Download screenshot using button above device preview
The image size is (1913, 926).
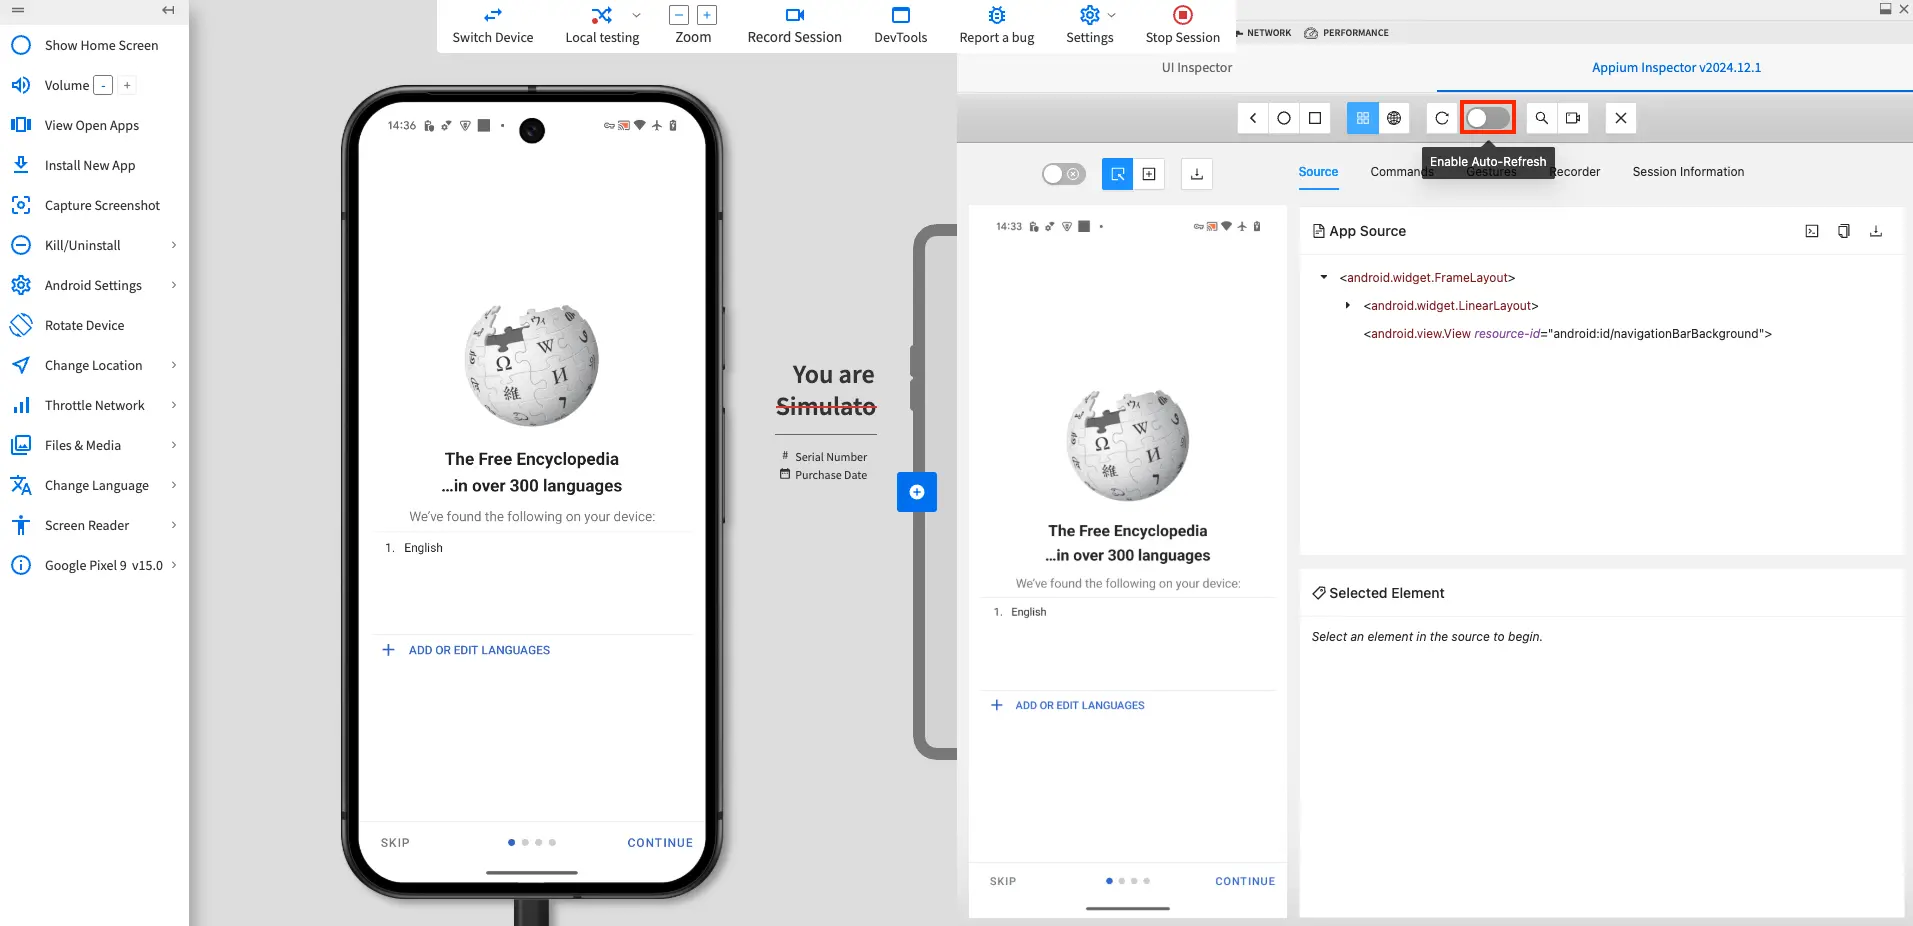pos(1197,174)
